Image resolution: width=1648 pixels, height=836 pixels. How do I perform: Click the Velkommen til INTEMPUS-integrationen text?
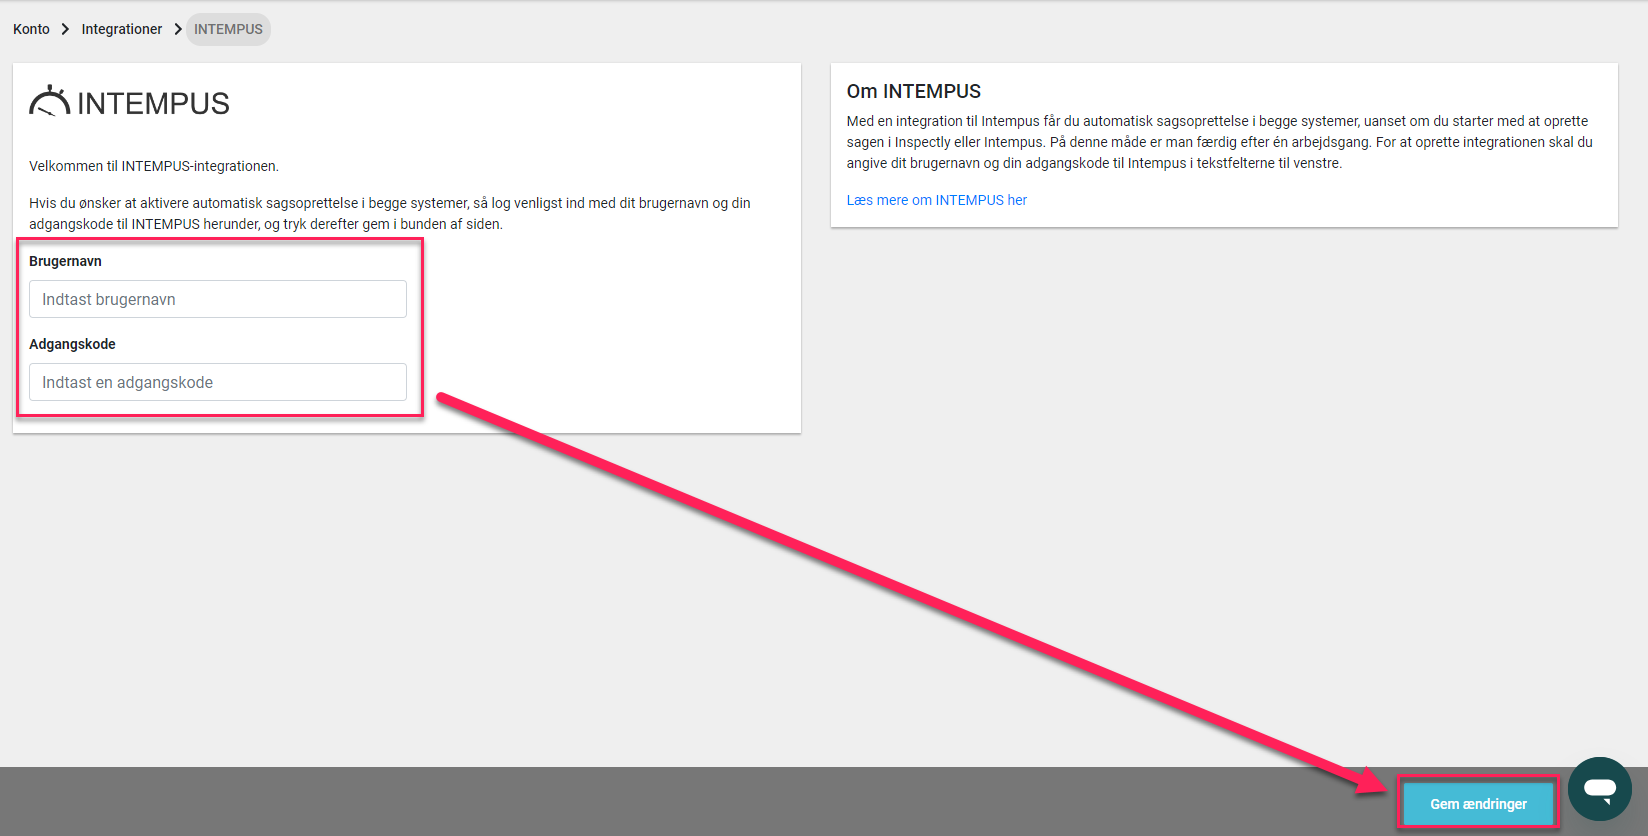[x=154, y=166]
